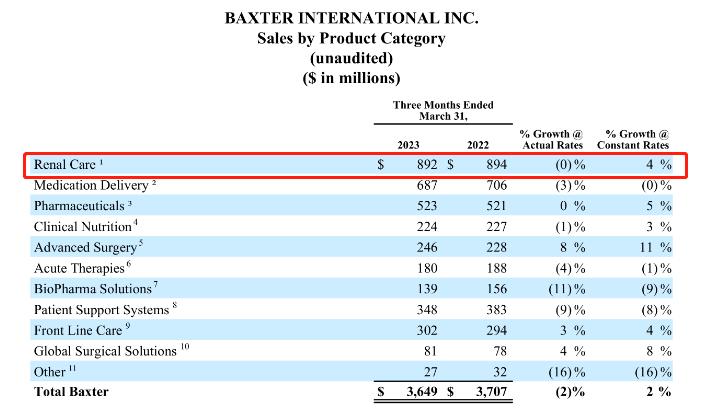Screen dimensions: 716x416
Task: Click Global Surgical Solutions 2023 value '81'
Action: click(x=430, y=351)
